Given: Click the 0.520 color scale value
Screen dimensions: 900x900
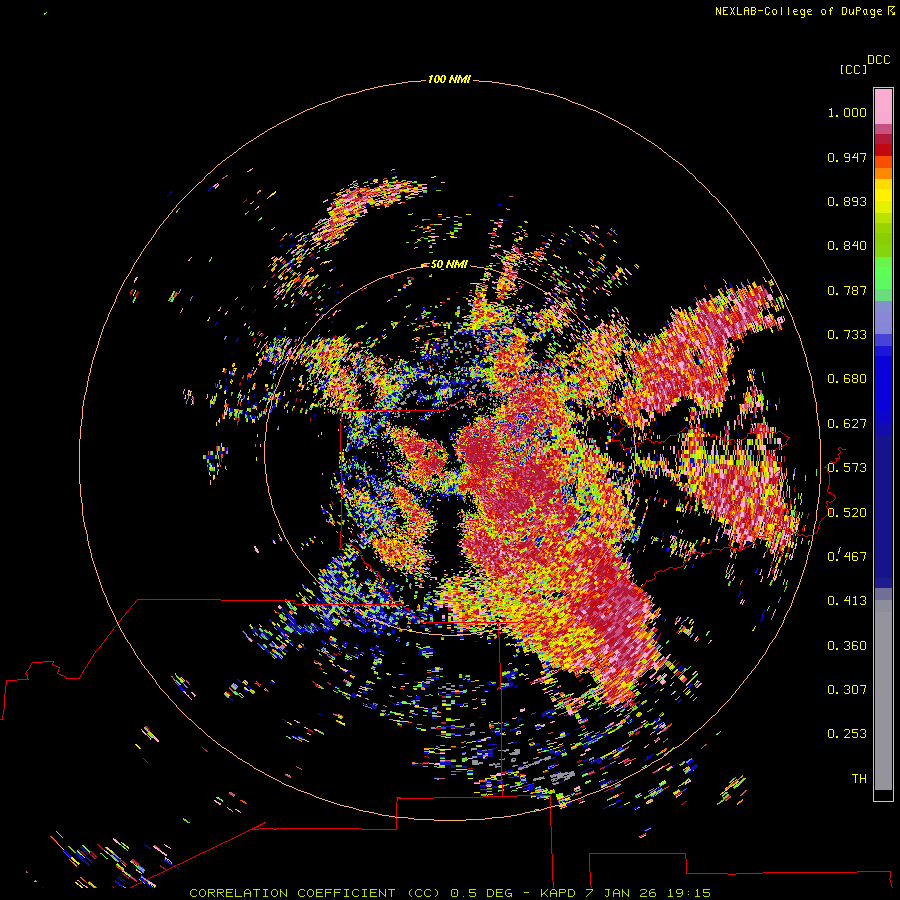Looking at the screenshot, I should click(x=847, y=513).
